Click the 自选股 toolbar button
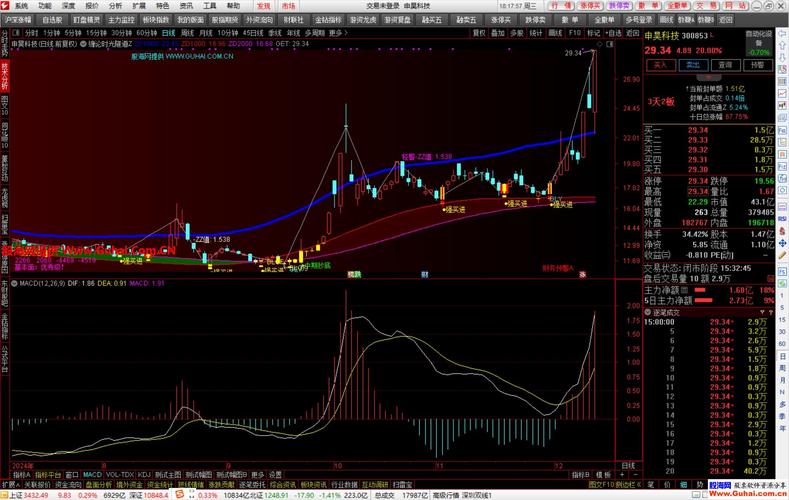 pos(52,20)
